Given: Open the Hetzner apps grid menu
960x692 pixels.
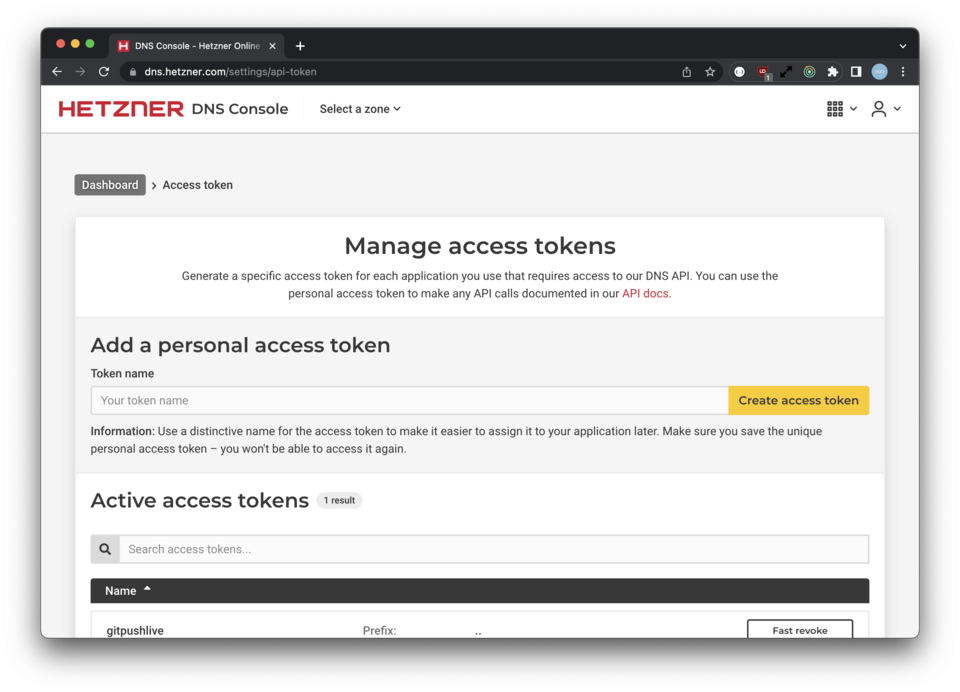Looking at the screenshot, I should pos(841,108).
